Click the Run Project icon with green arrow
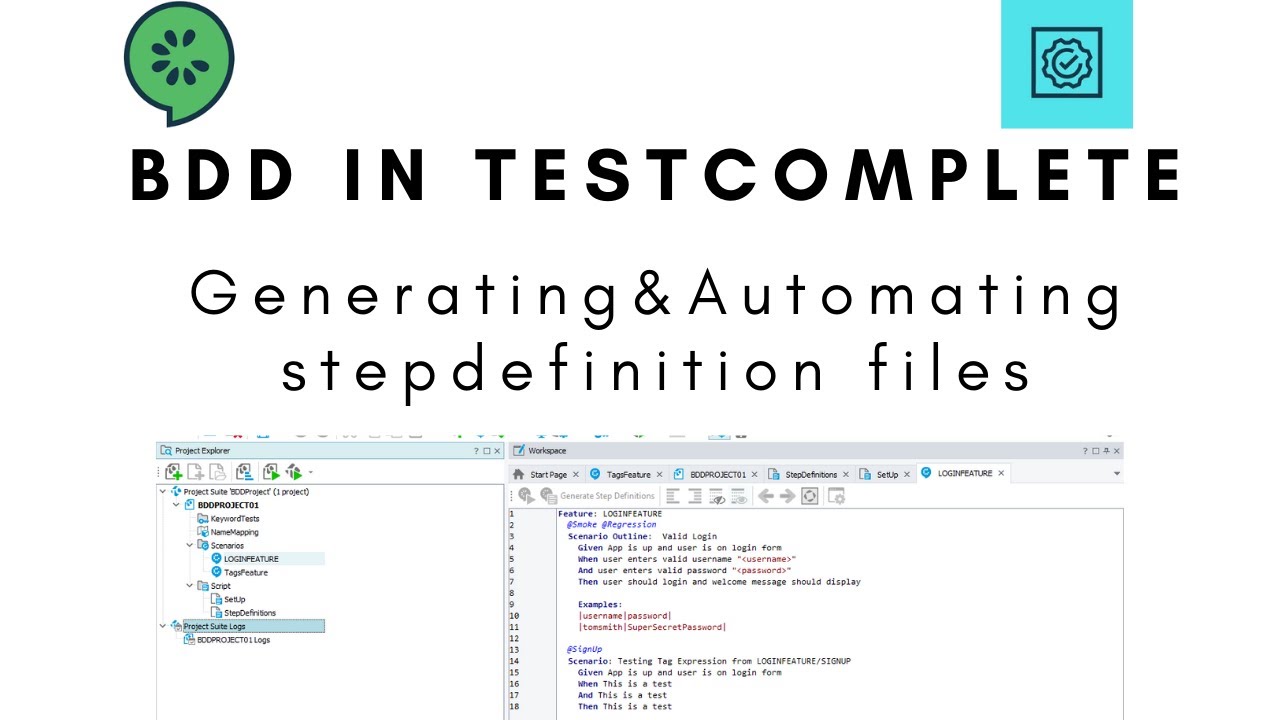 click(271, 472)
